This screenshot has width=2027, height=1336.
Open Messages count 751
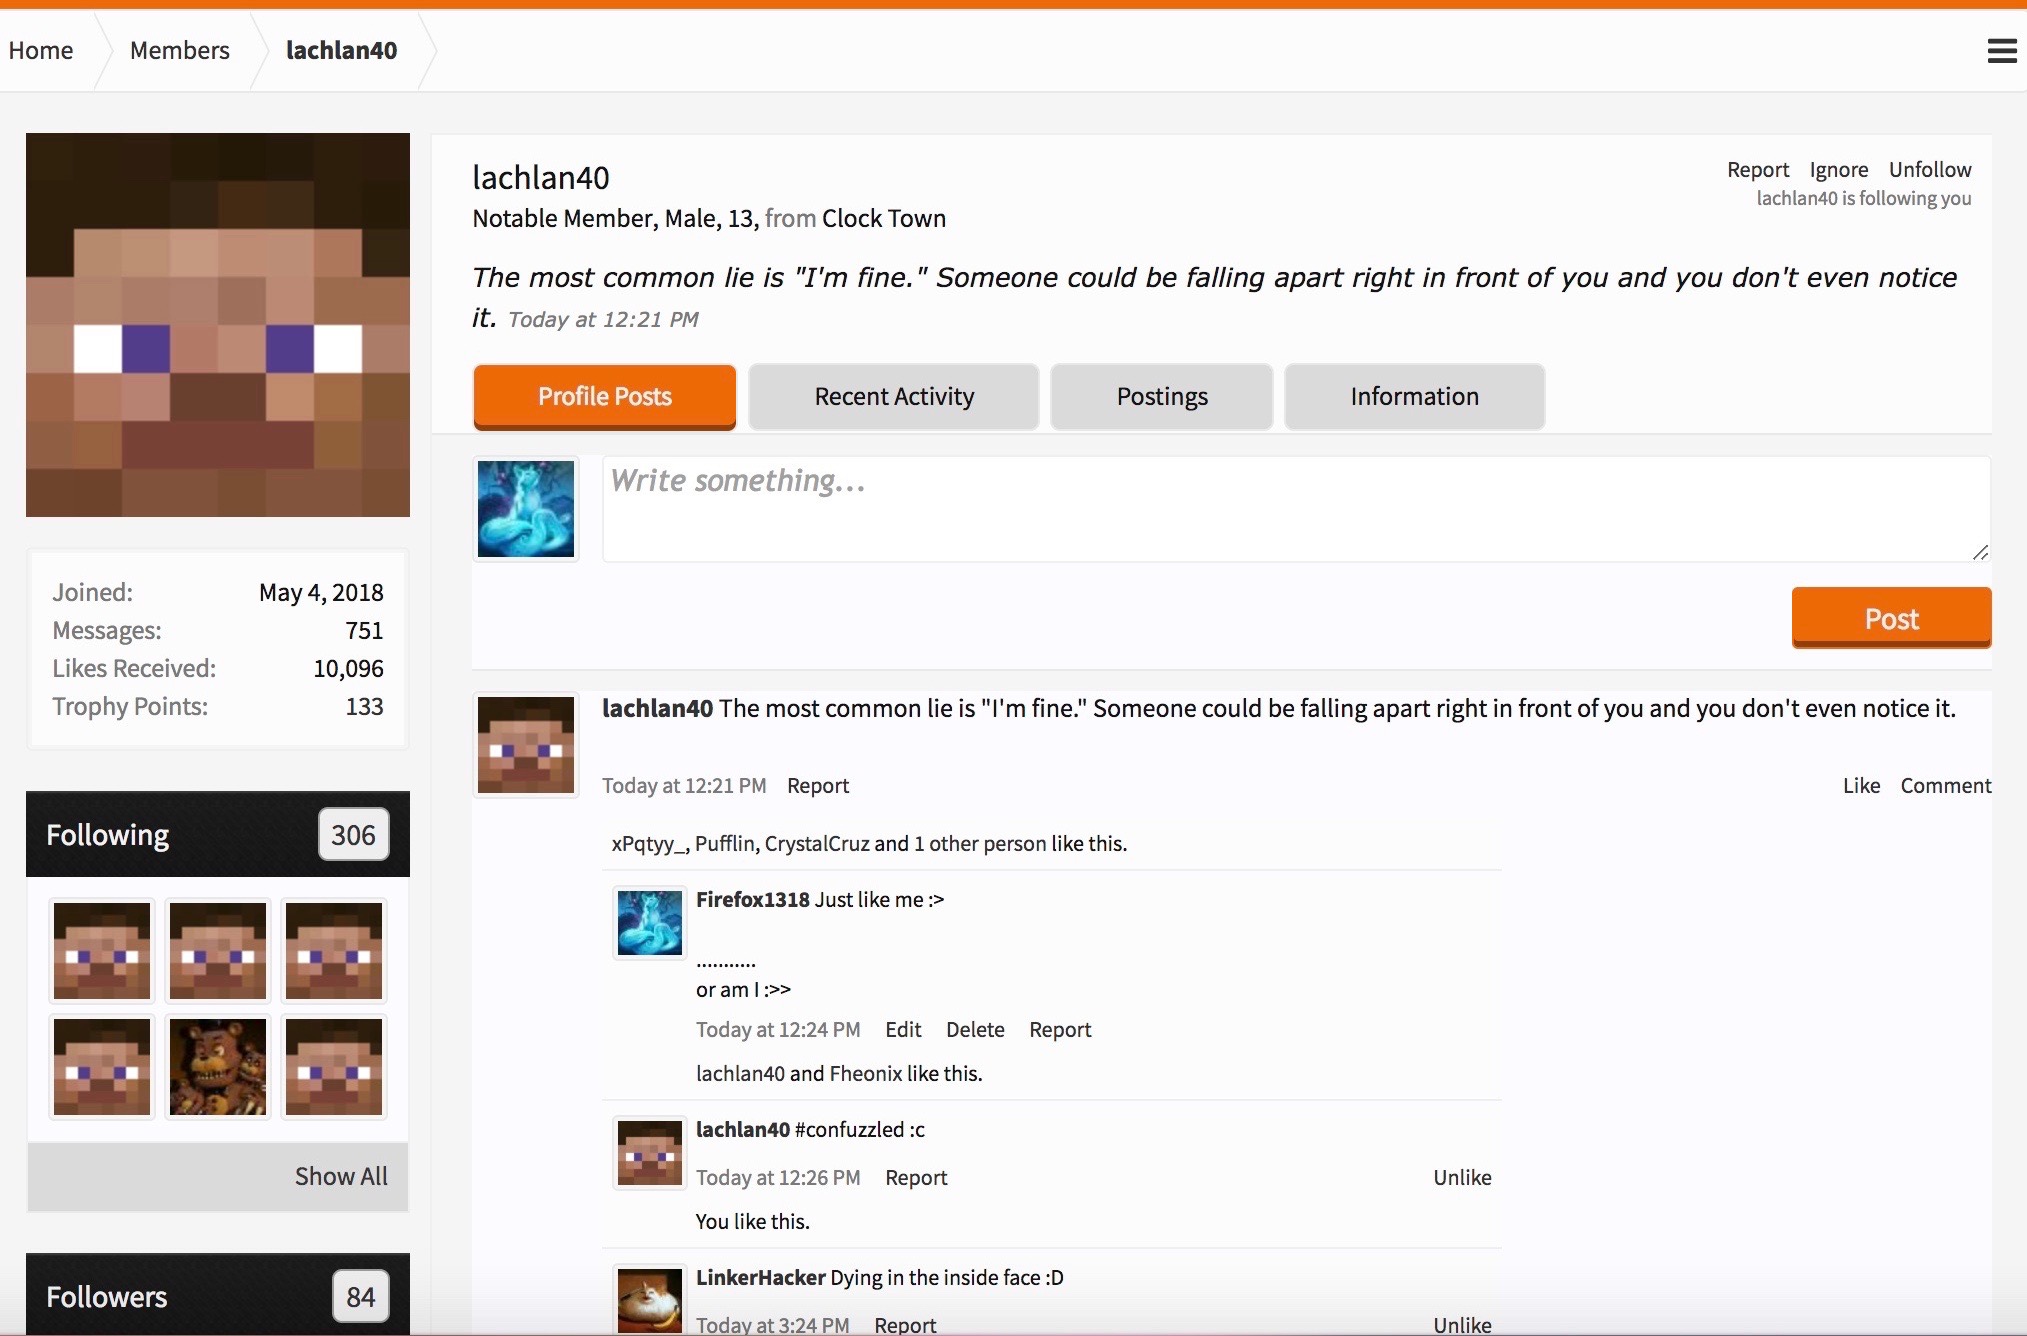pyautogui.click(x=364, y=631)
